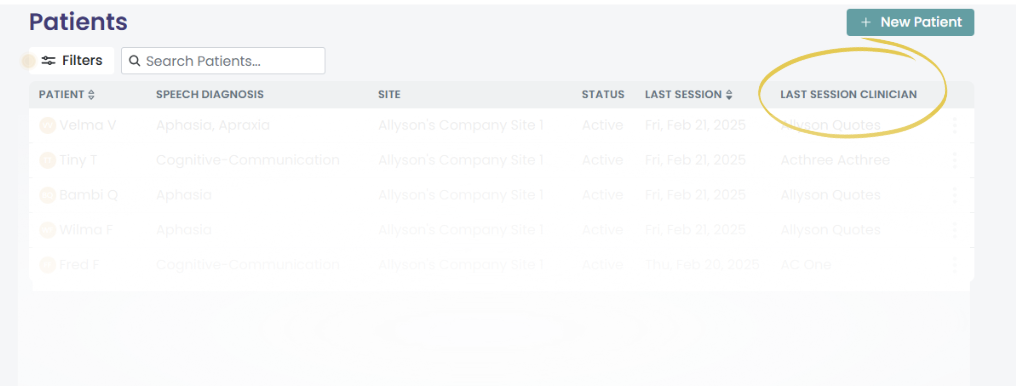Click the Status column header
This screenshot has width=1016, height=386.
[x=603, y=95]
